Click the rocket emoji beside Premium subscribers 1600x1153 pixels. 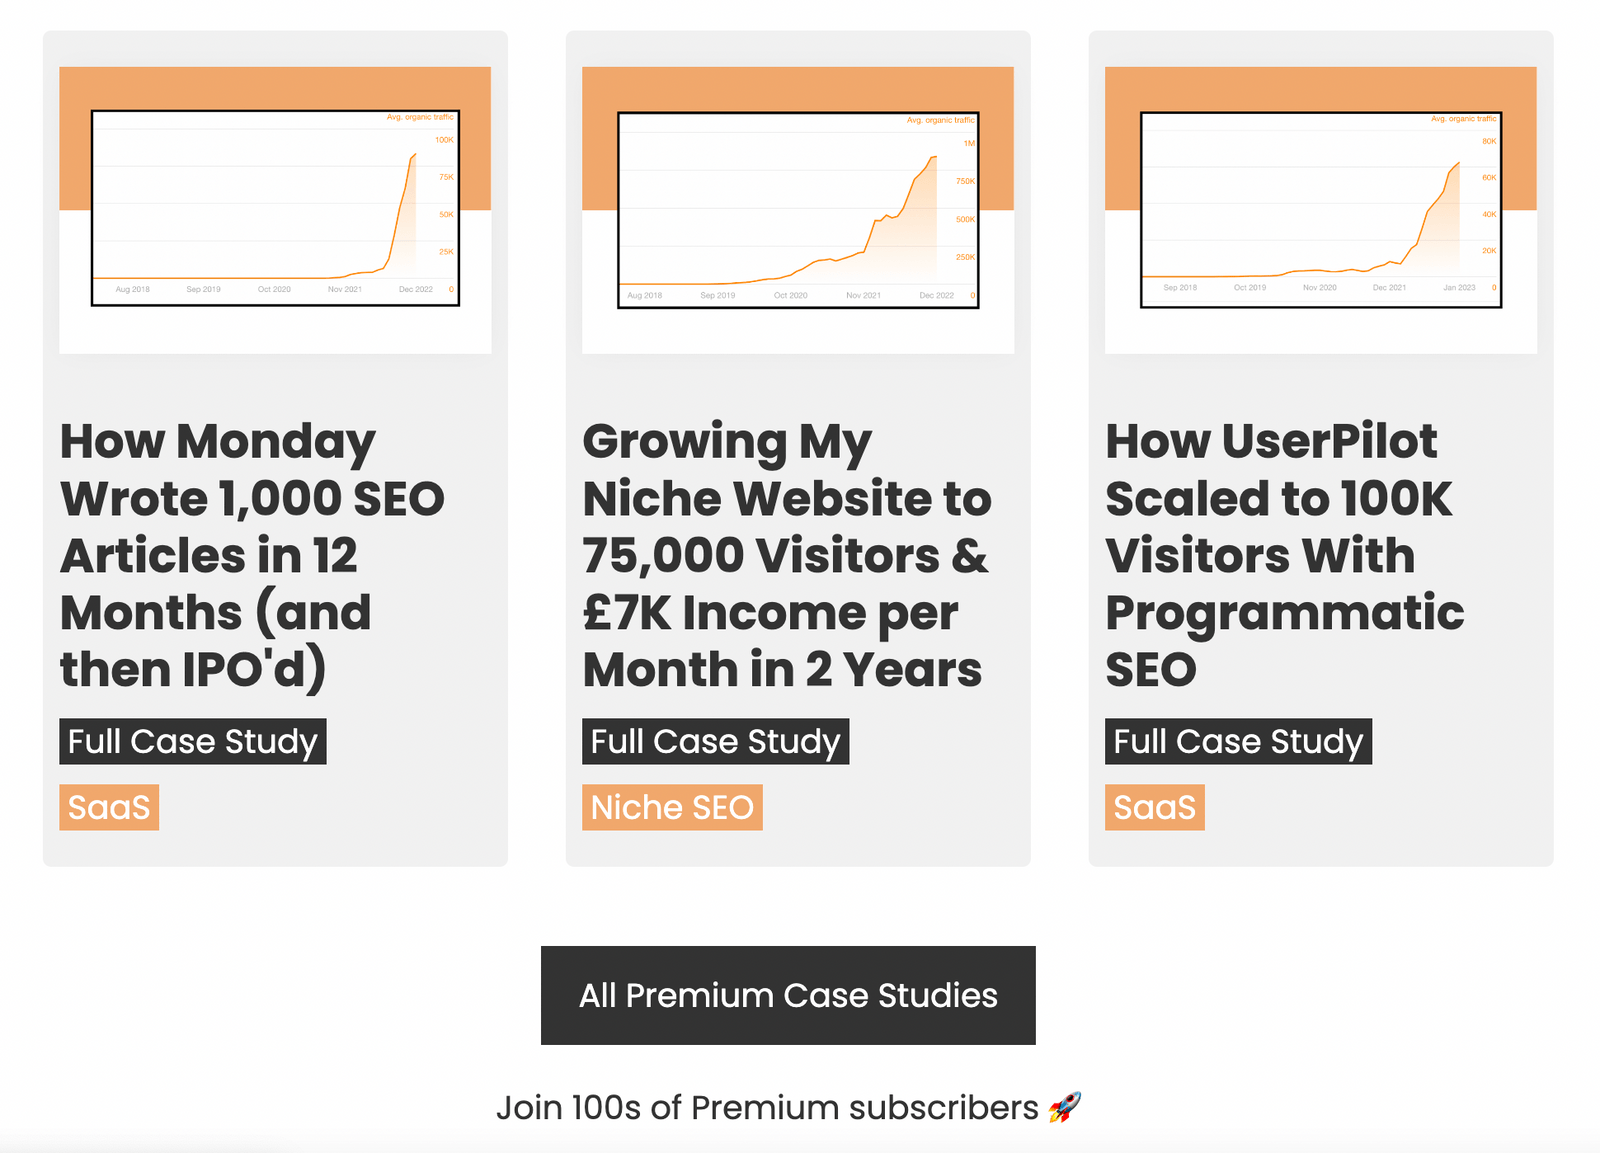pos(1065,1107)
